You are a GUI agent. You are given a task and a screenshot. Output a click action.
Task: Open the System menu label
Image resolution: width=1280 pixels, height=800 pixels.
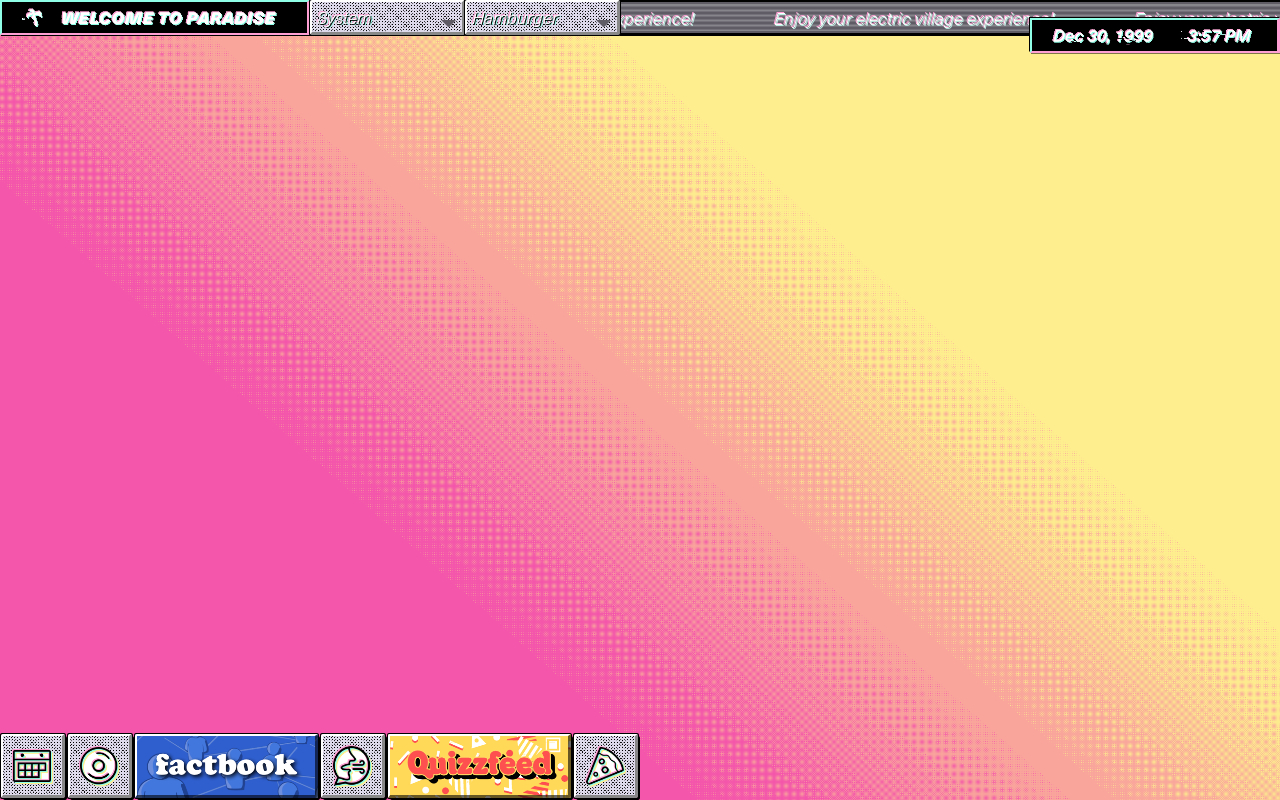(x=345, y=19)
